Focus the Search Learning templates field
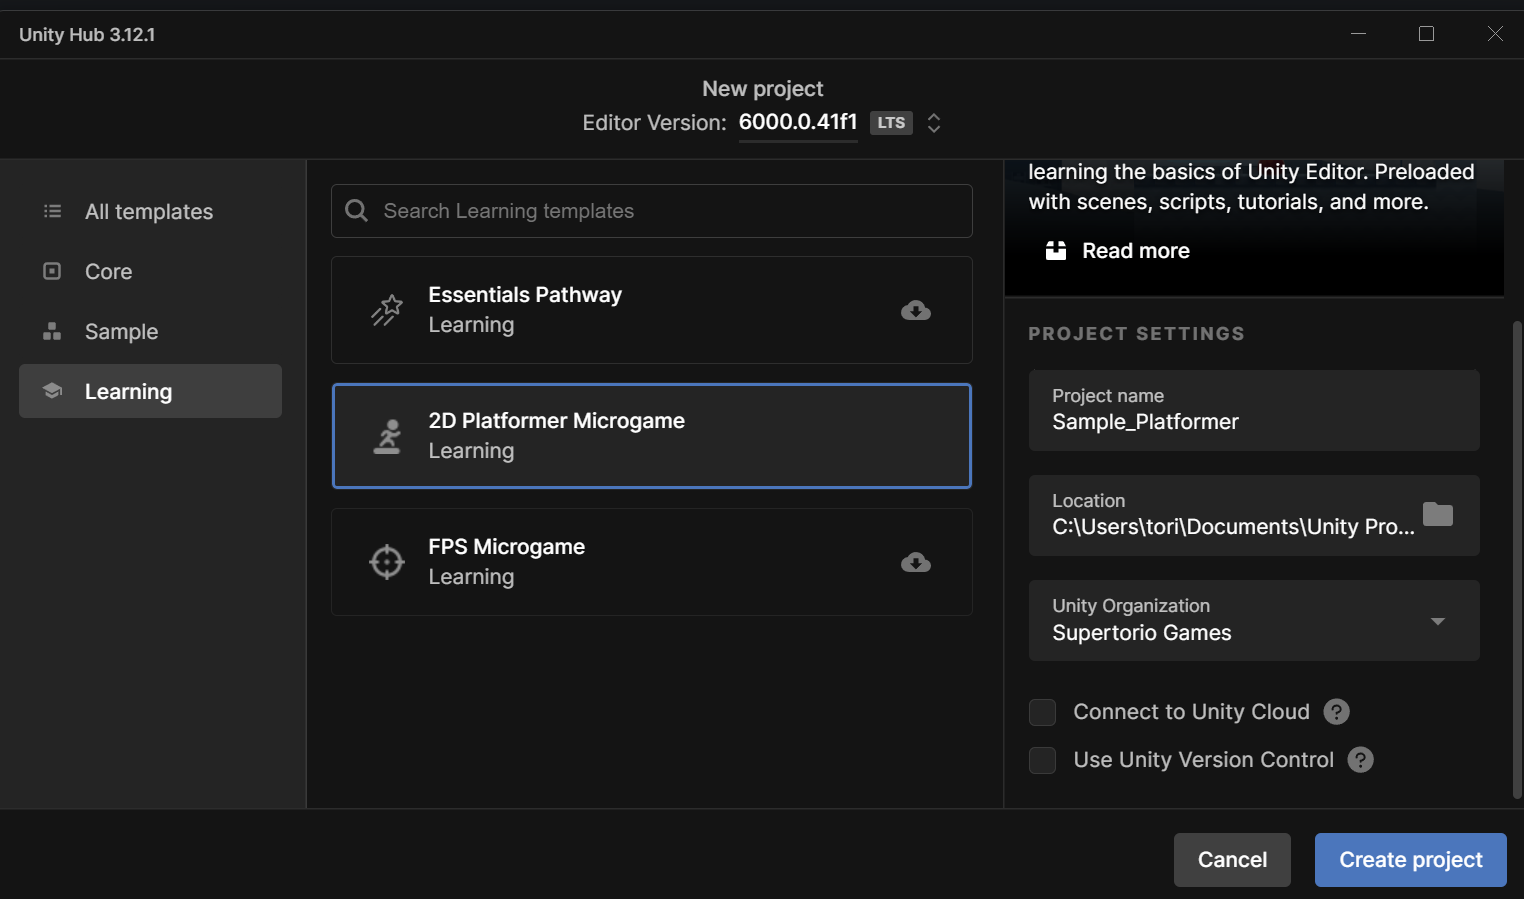 (x=652, y=211)
